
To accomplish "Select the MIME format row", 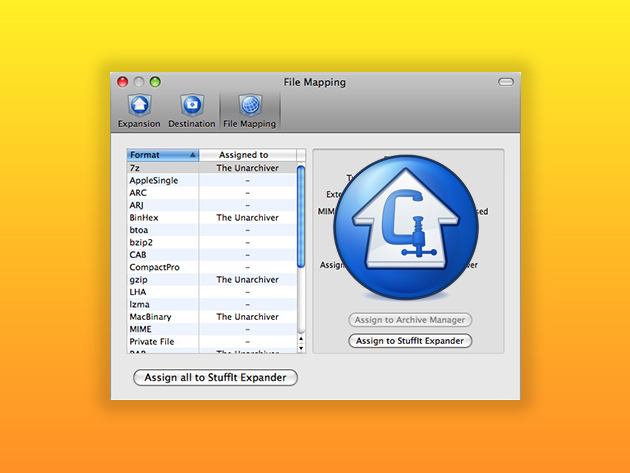I will (x=212, y=329).
